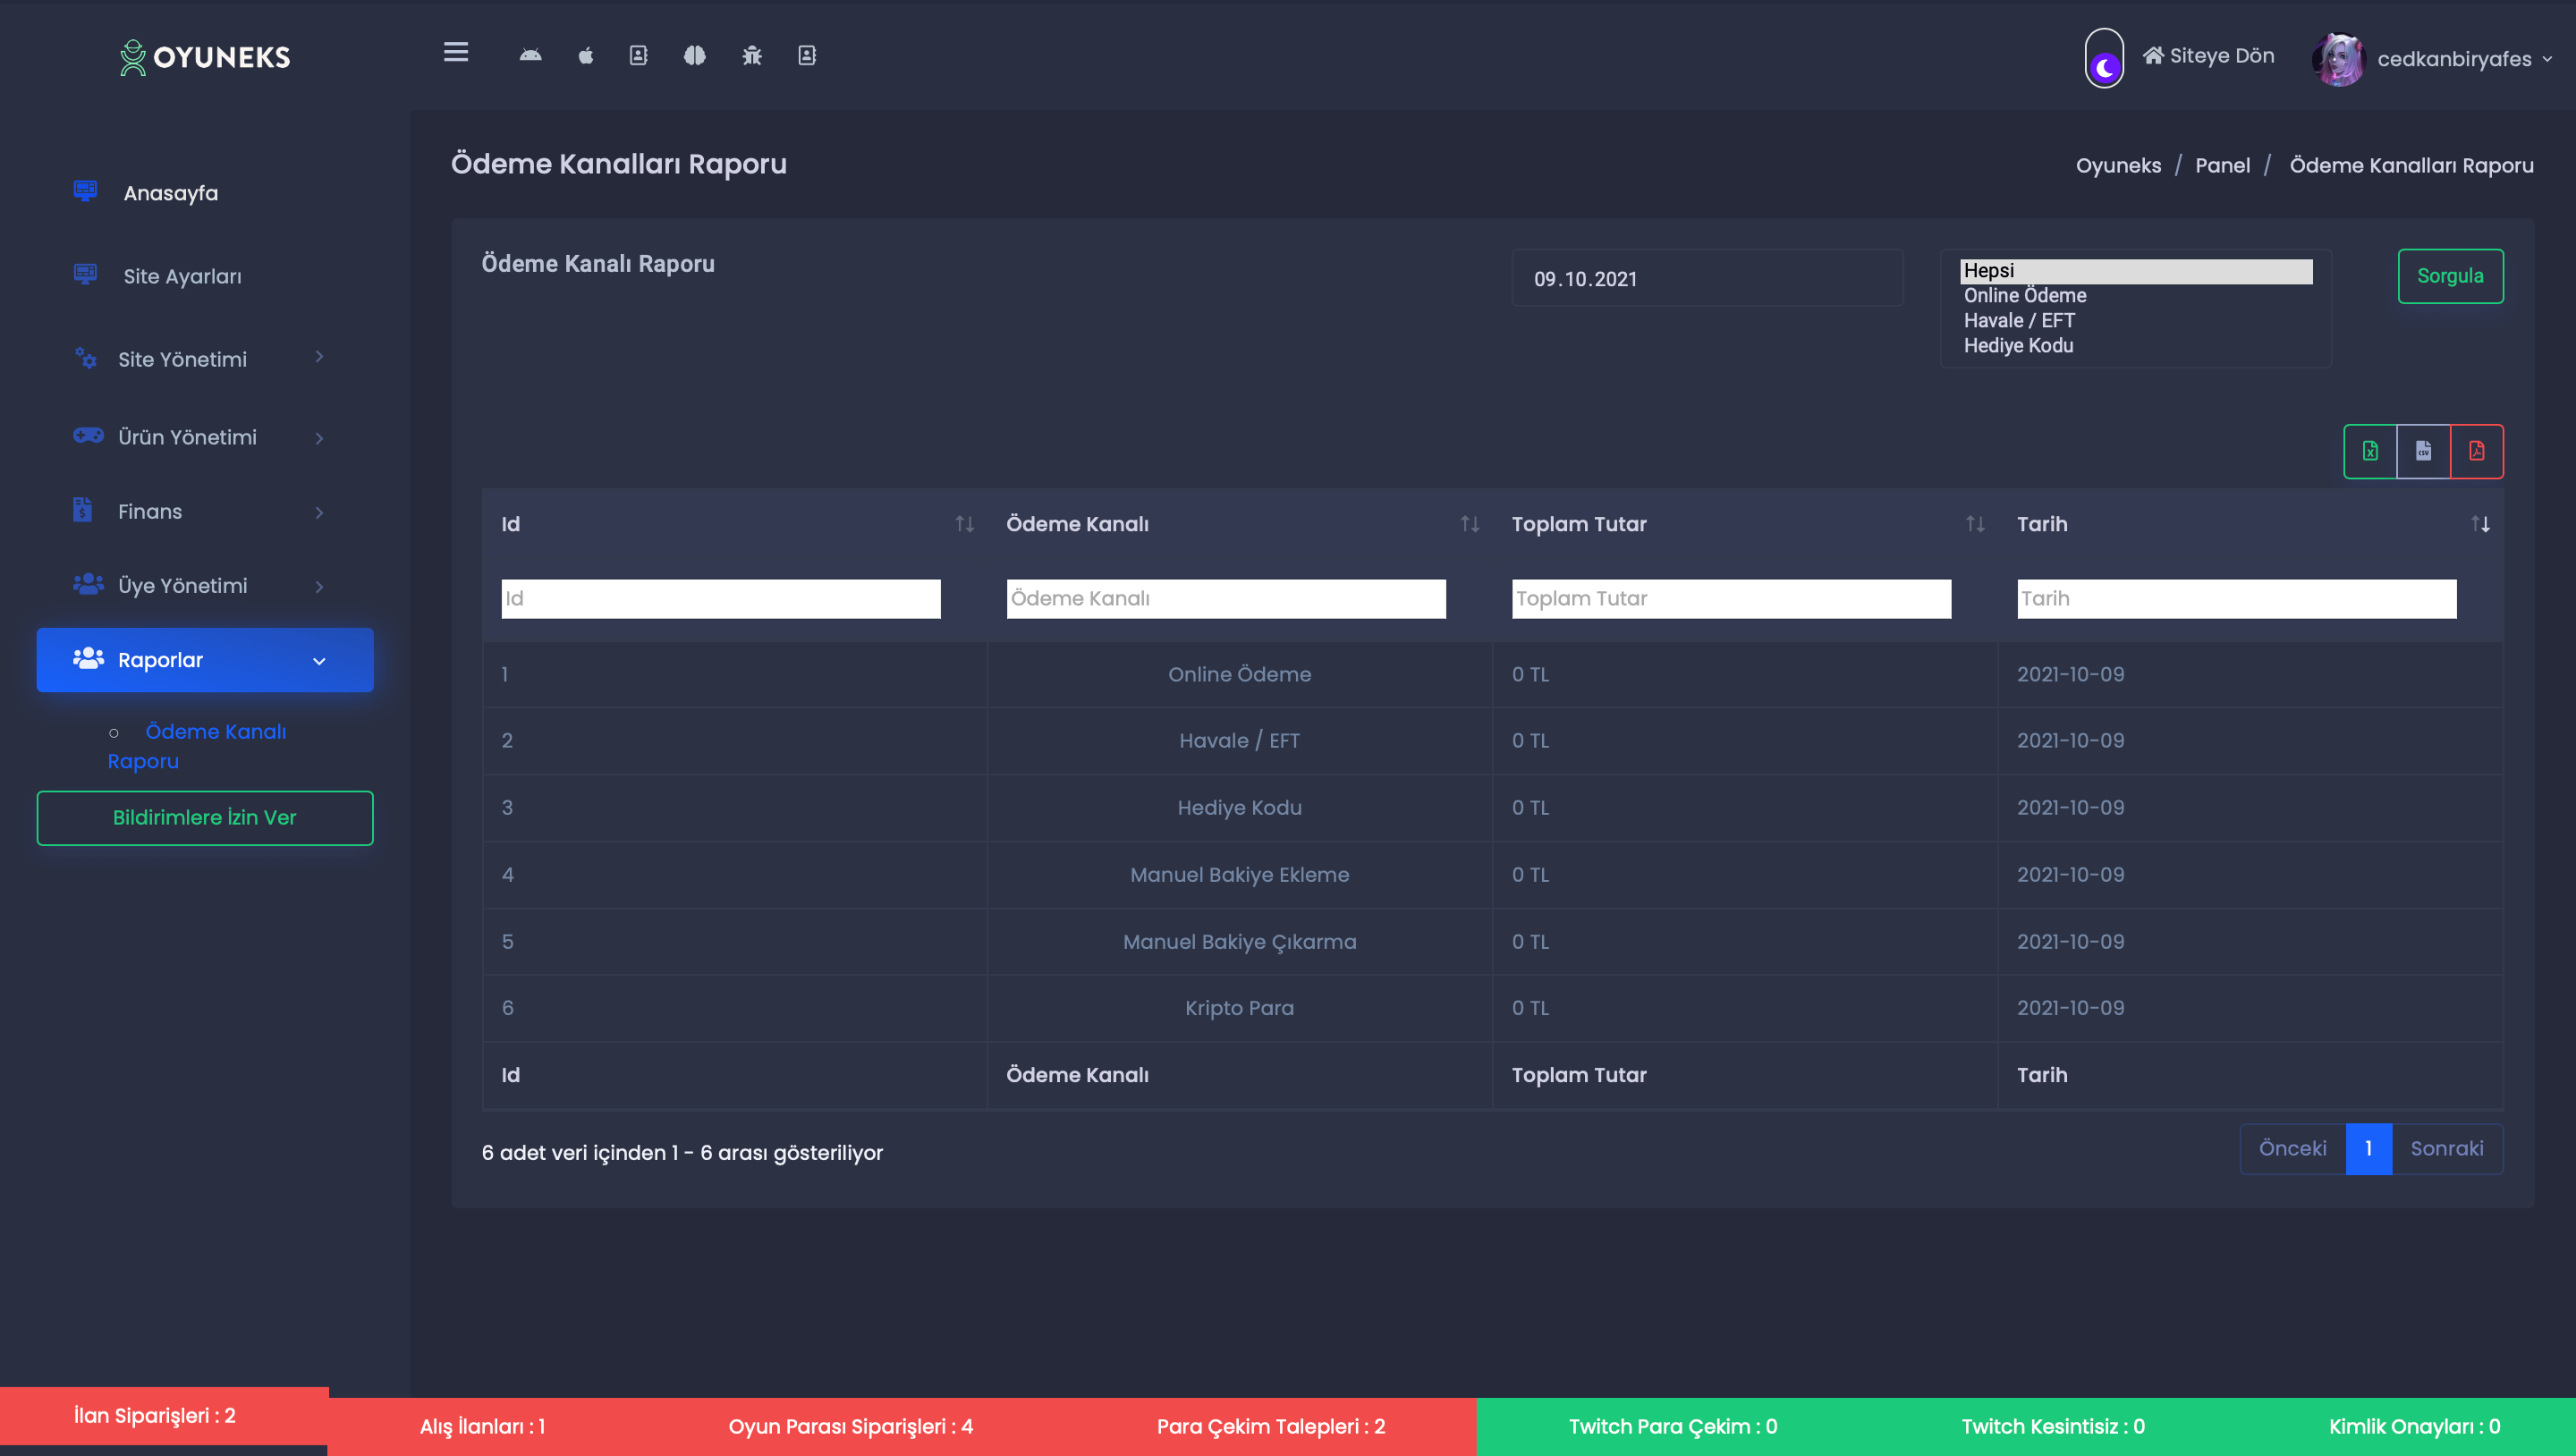
Task: Collapse the Raporlar menu
Action: pos(205,660)
